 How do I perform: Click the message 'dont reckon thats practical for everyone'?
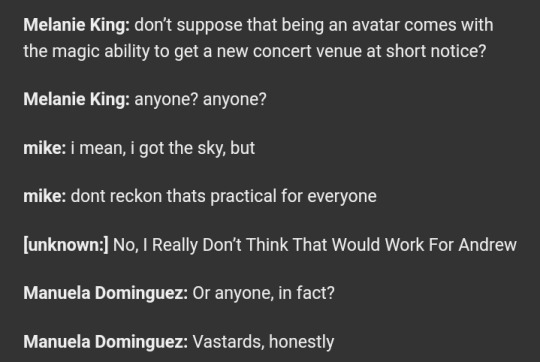[x=224, y=197]
